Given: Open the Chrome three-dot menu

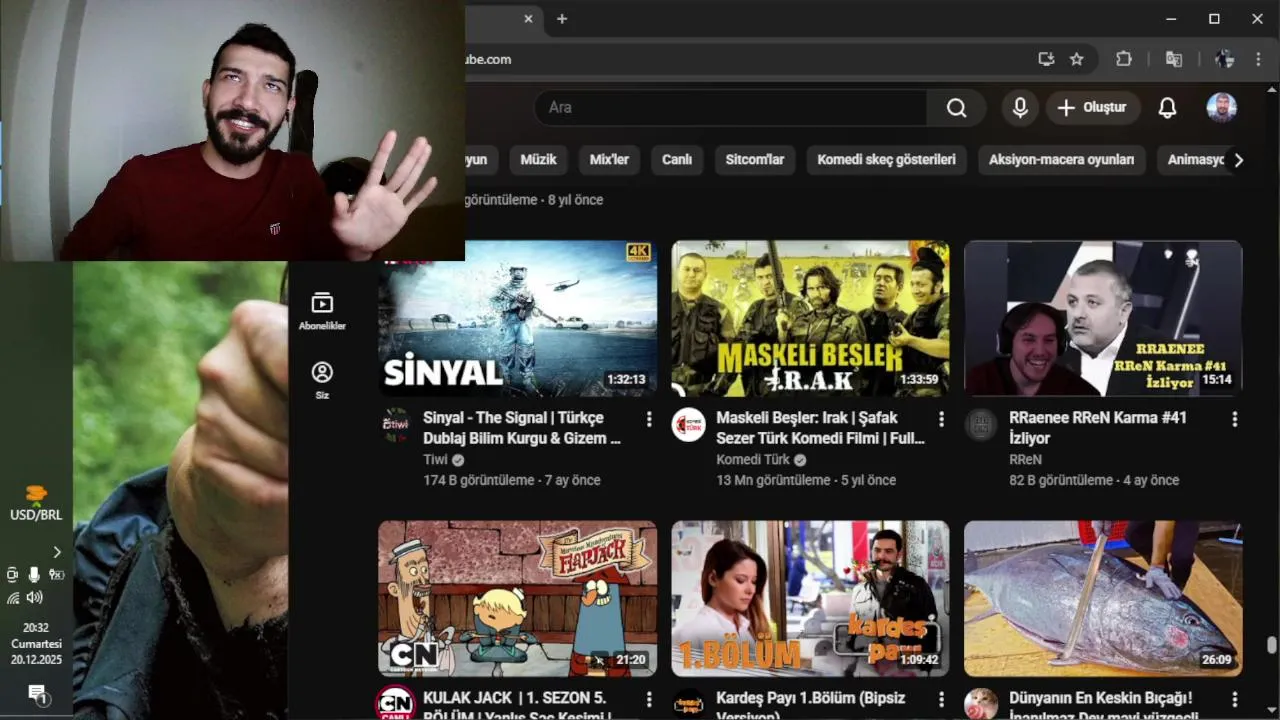Looking at the screenshot, I should click(x=1258, y=59).
